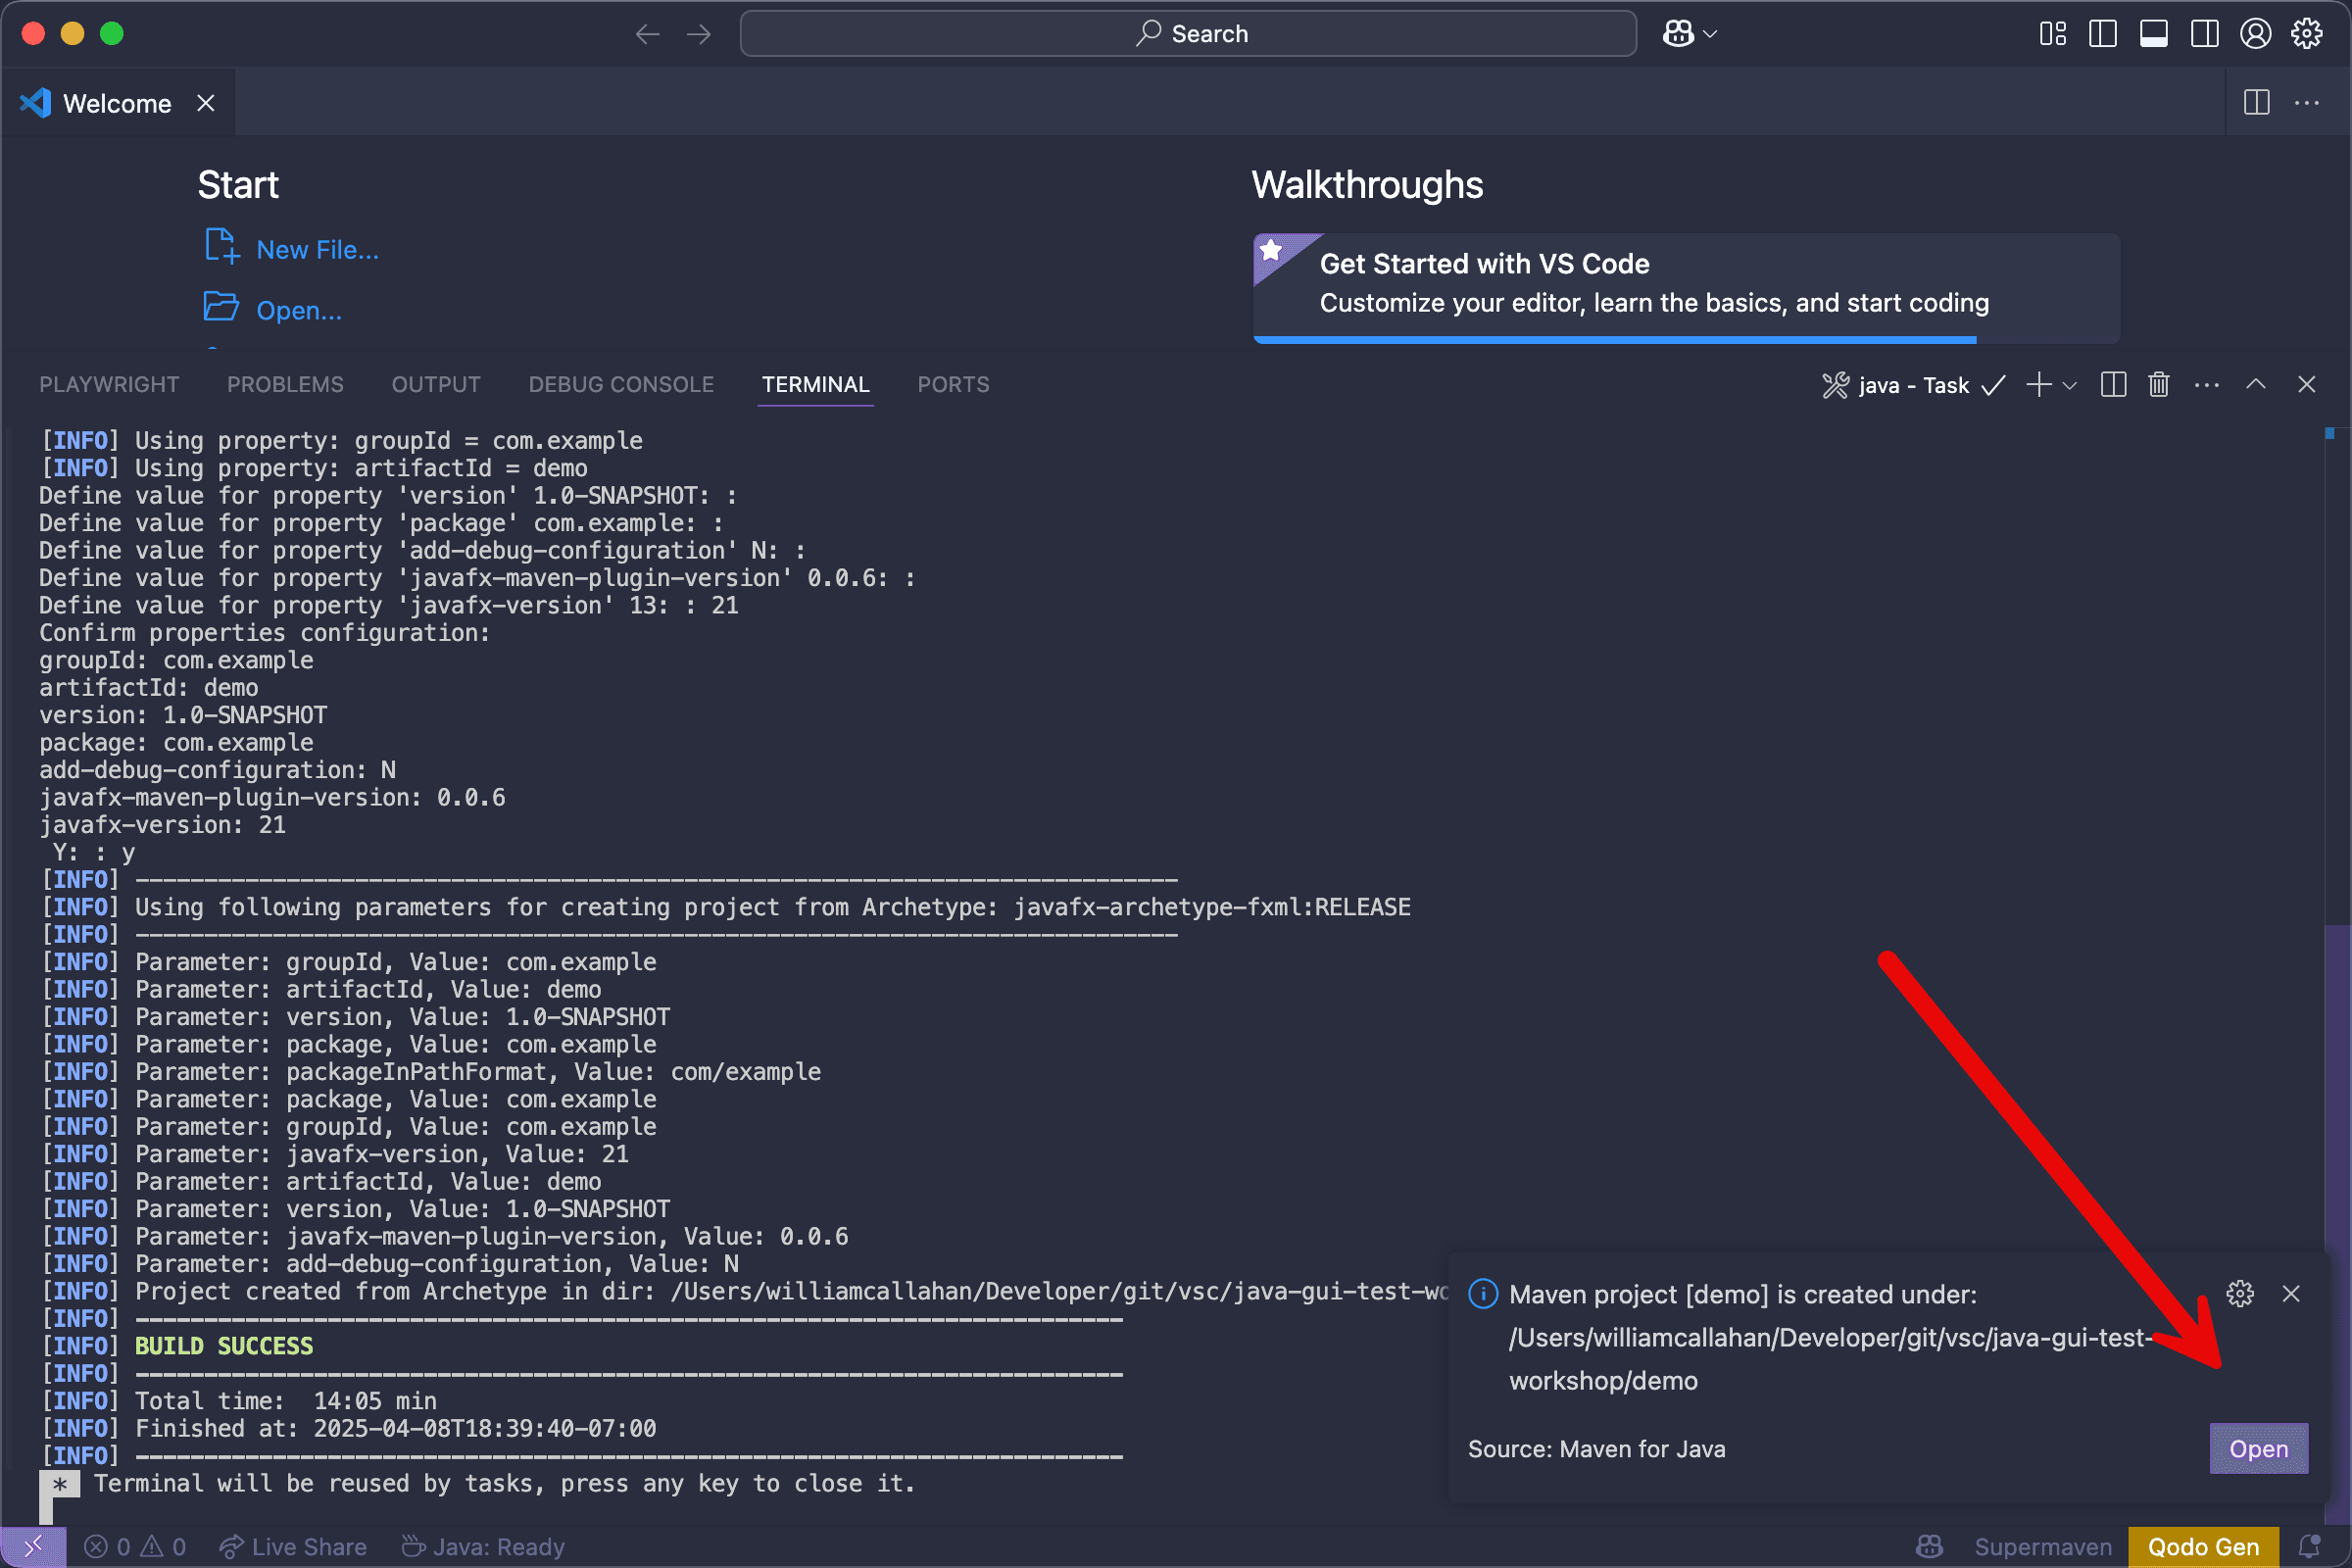This screenshot has width=2352, height=1568.
Task: Select the PROBLEMS tab
Action: click(285, 384)
